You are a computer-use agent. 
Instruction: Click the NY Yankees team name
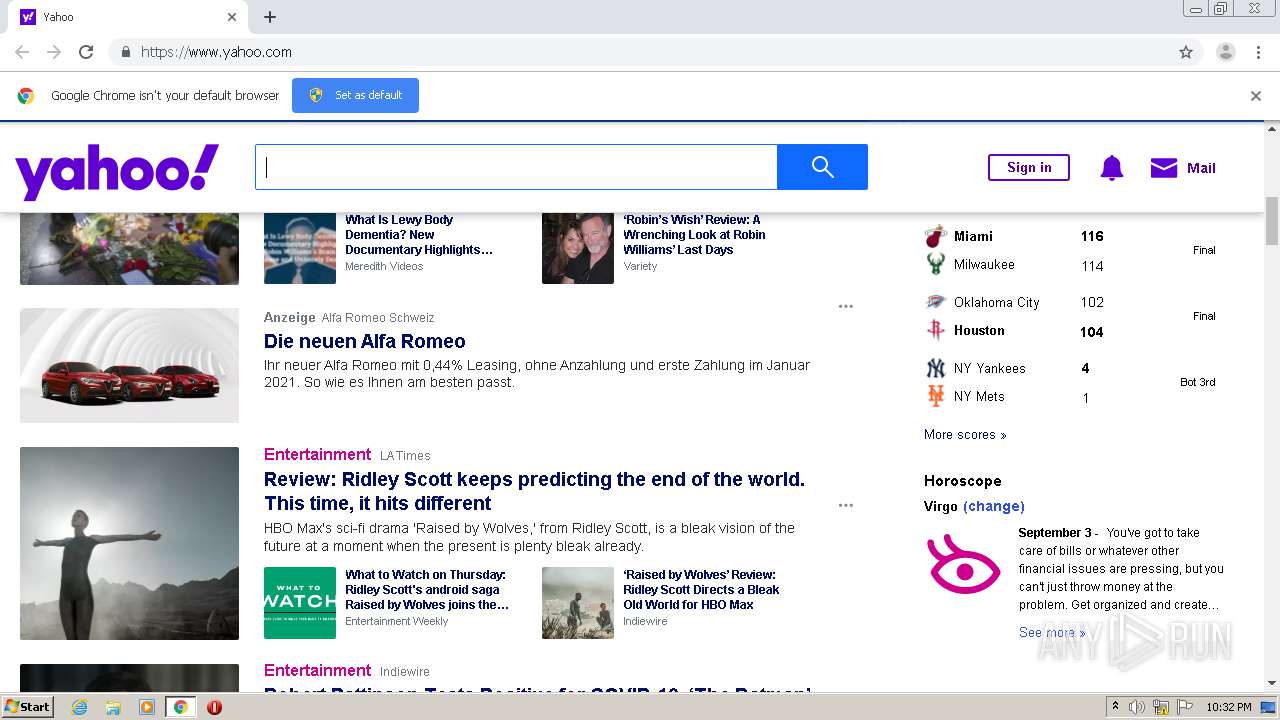pyautogui.click(x=989, y=368)
